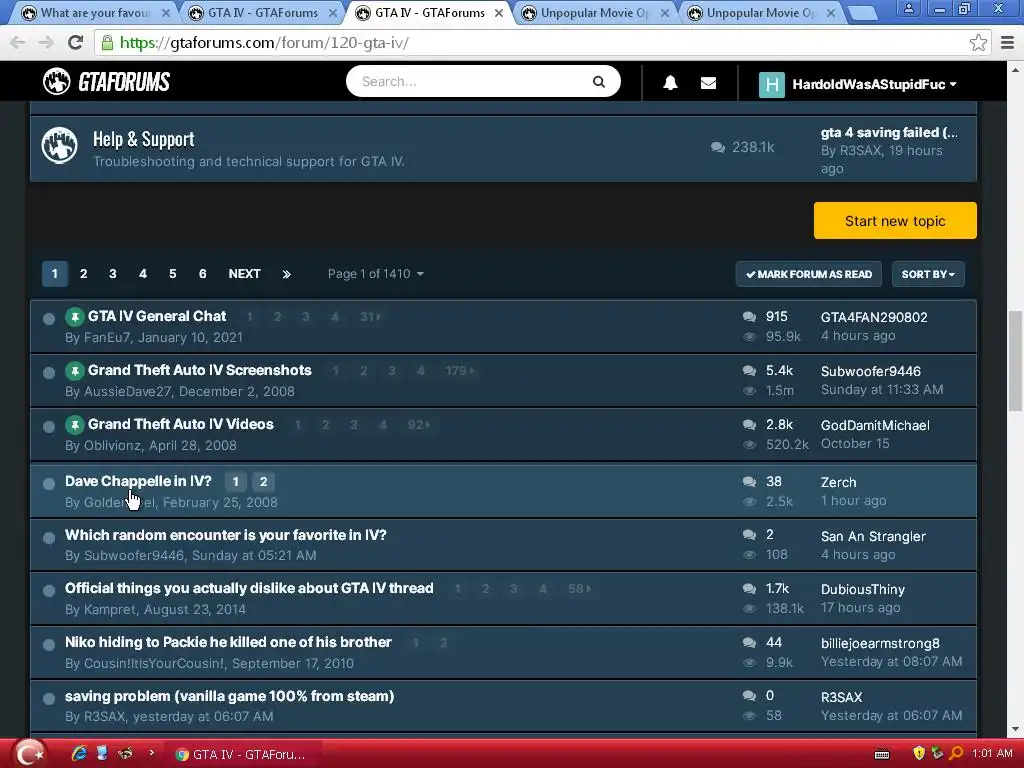
Task: Click MARK FORUM AS READ
Action: click(808, 274)
